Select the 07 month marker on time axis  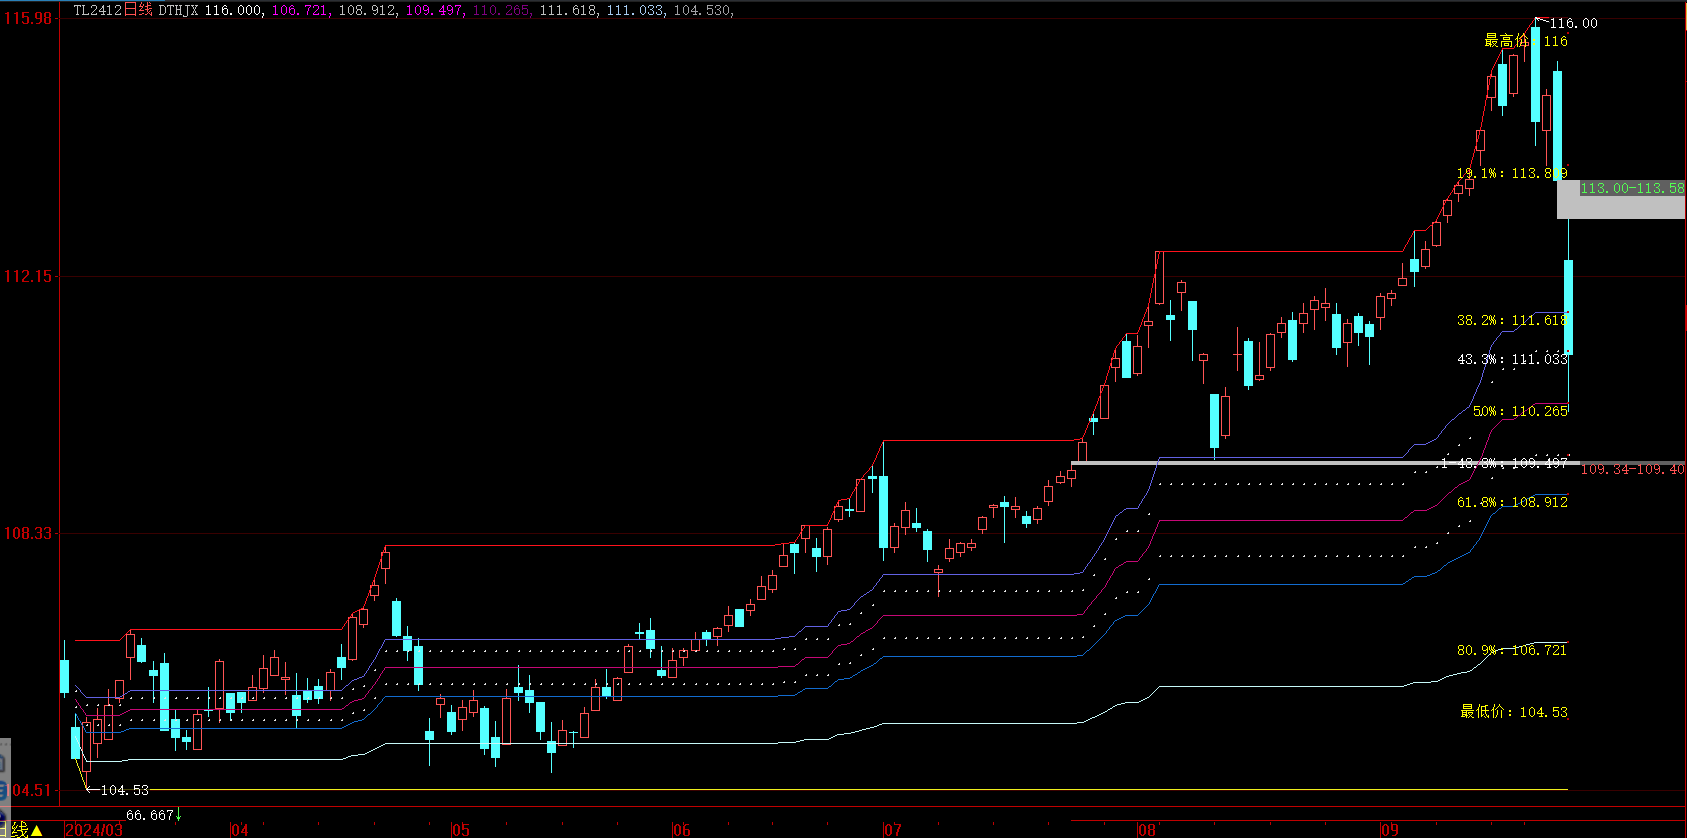pos(893,830)
